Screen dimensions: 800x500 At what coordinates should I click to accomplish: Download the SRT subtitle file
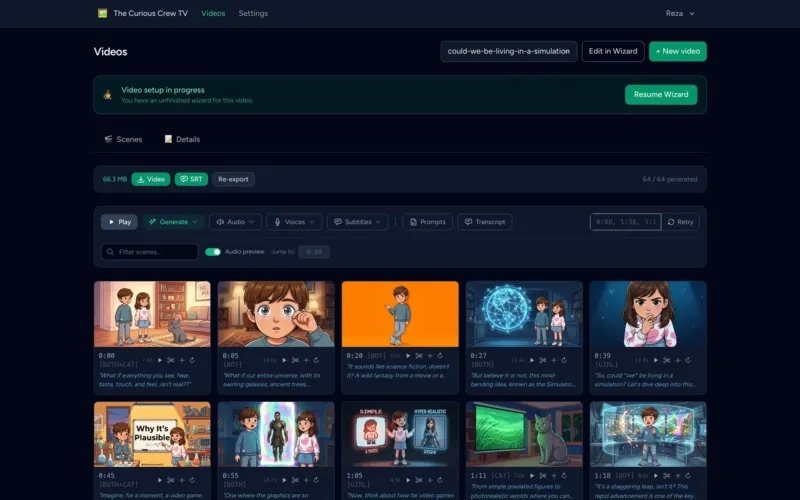191,179
